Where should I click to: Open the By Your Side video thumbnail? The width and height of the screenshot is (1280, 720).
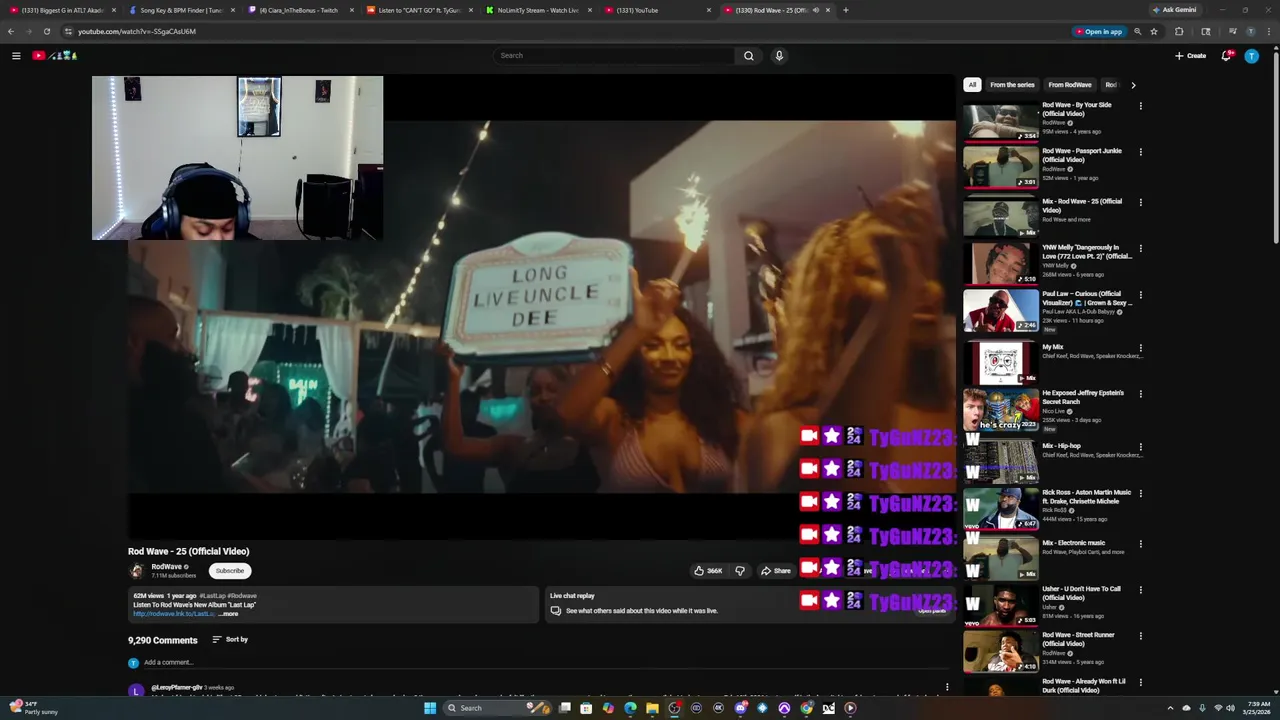tap(1001, 122)
